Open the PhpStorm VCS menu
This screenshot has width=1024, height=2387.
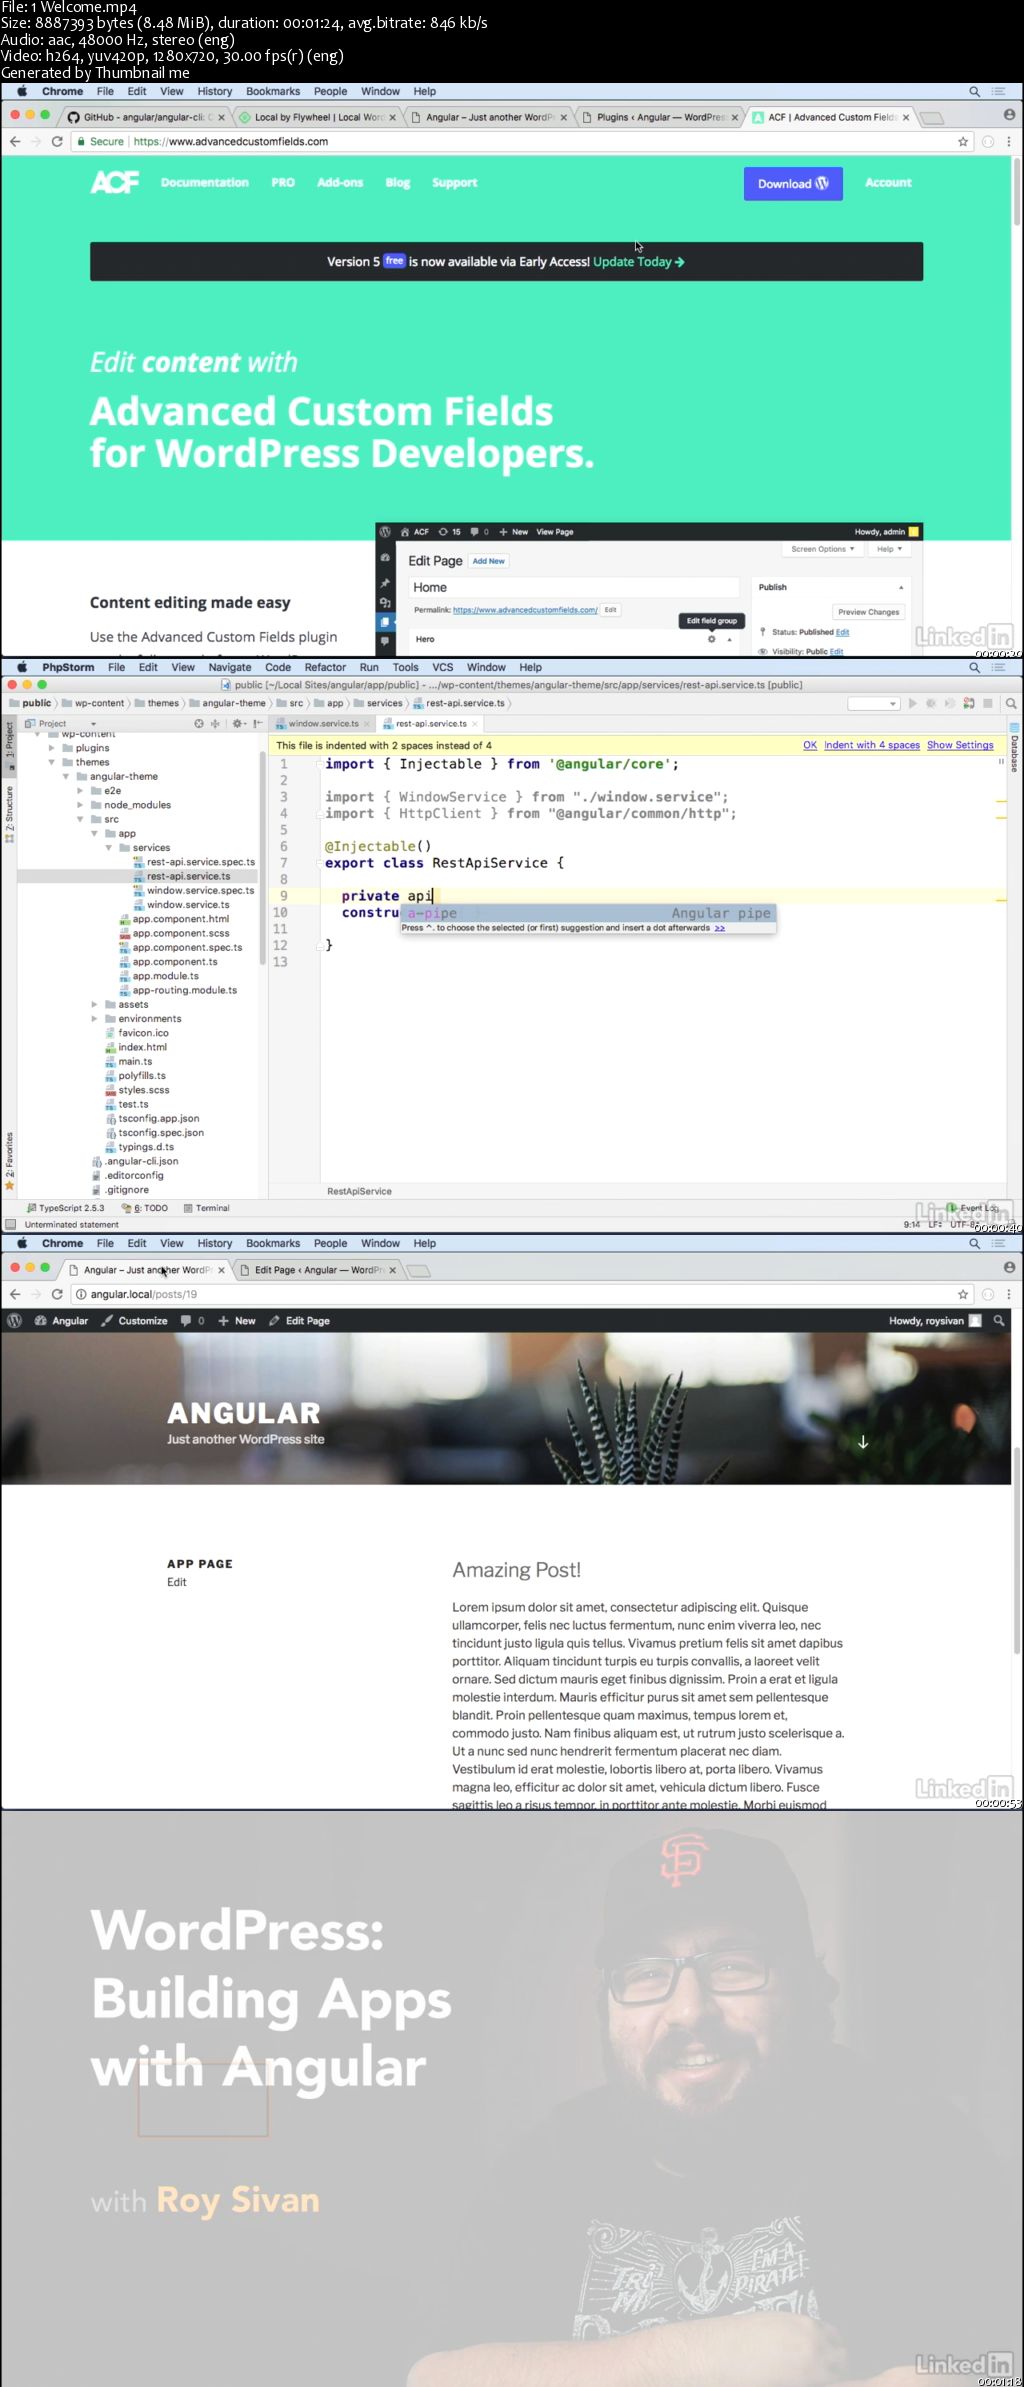(443, 667)
